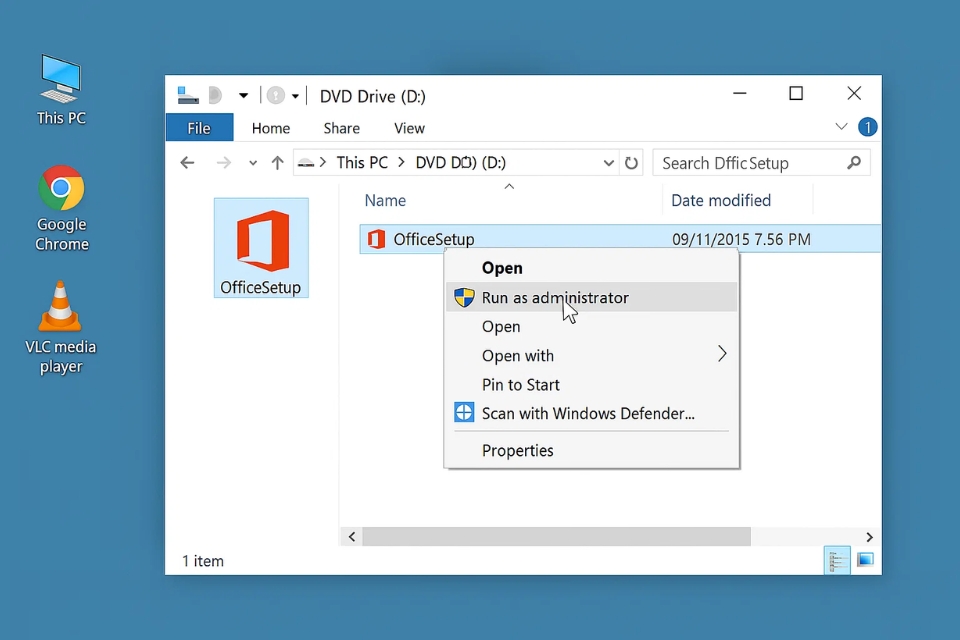Expand chevron after This PC breadcrumb
Image resolution: width=960 pixels, height=640 pixels.
point(402,162)
